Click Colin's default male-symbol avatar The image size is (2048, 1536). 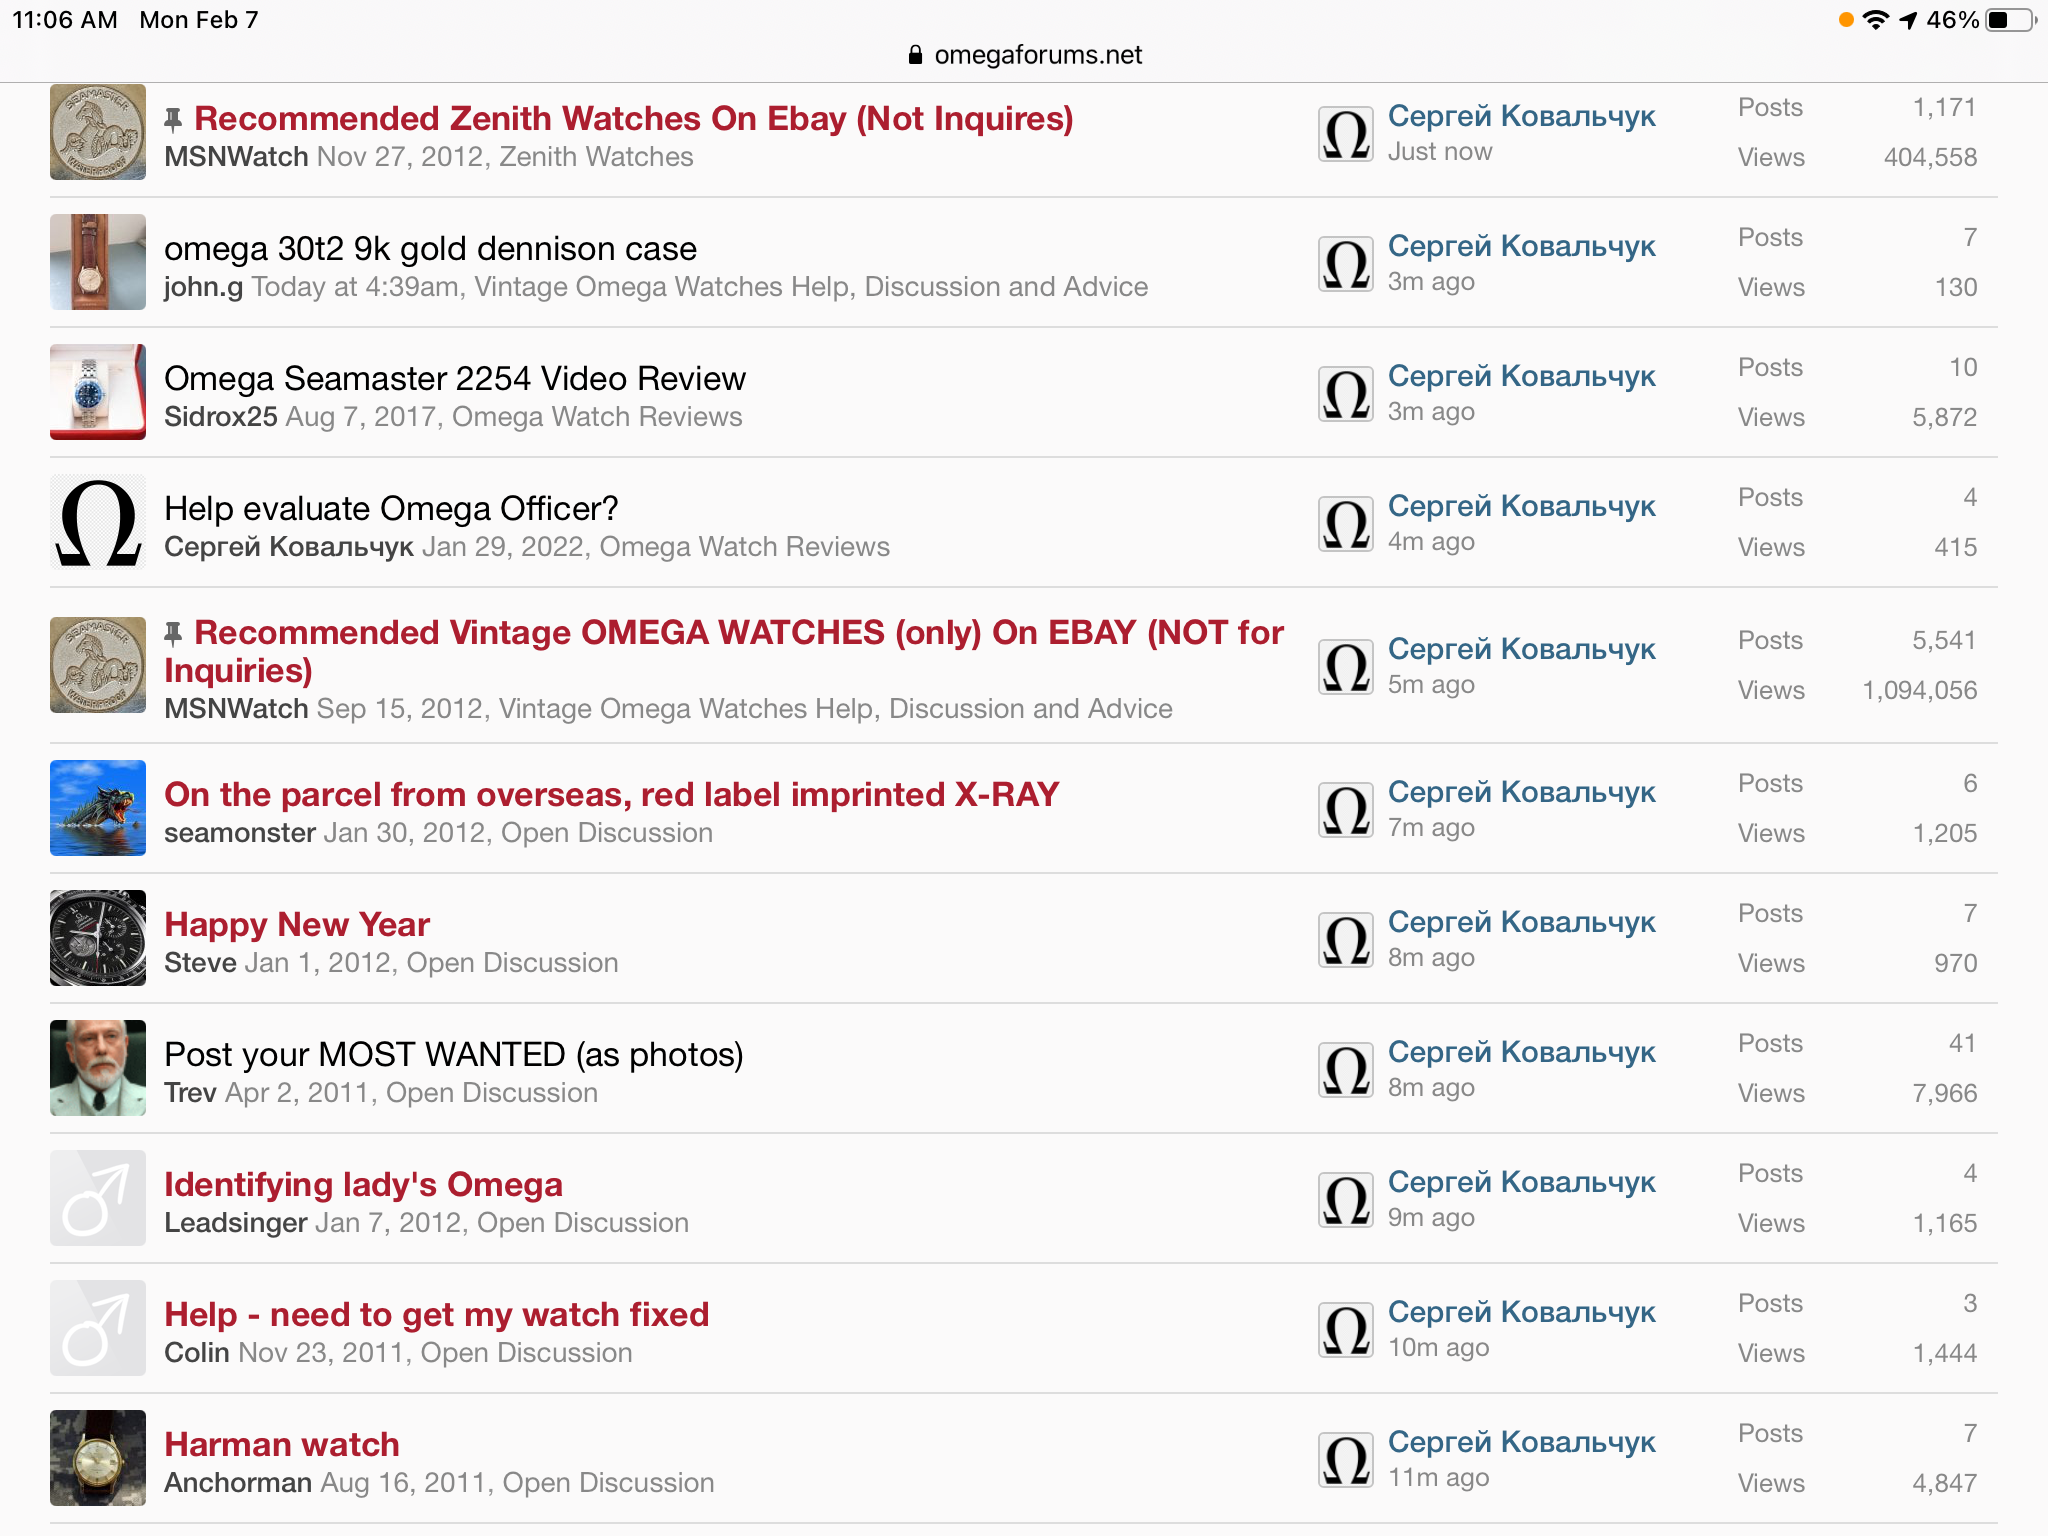click(98, 1328)
